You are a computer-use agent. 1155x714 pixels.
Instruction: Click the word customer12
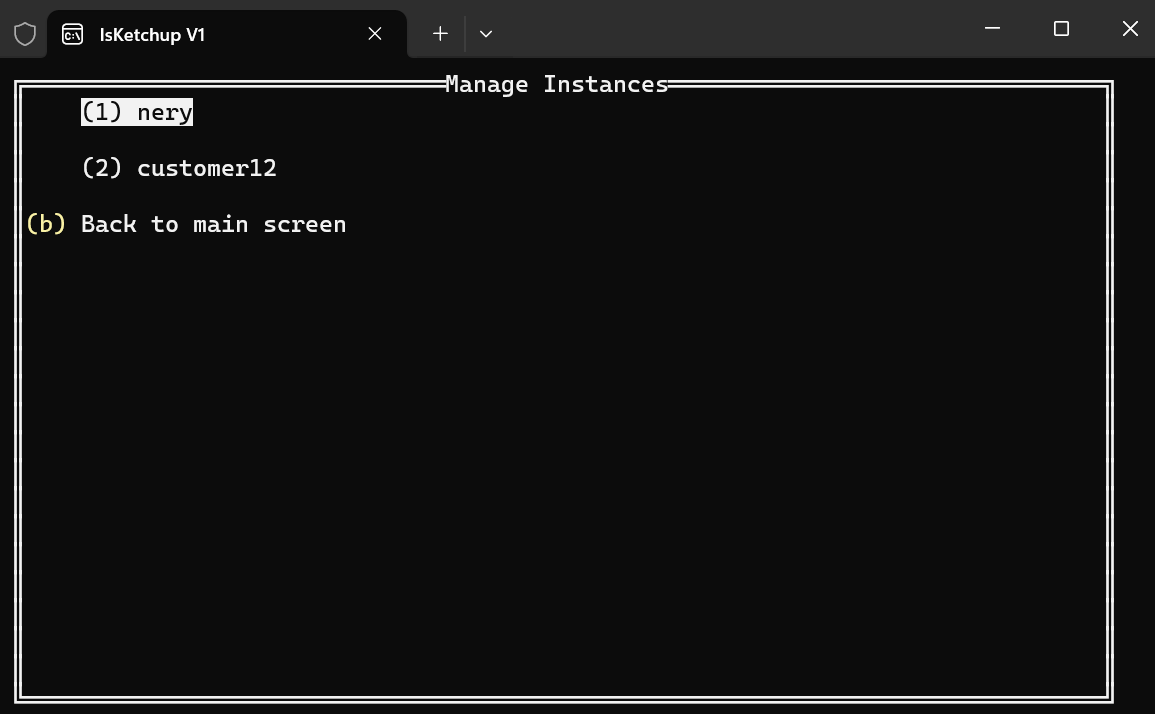(x=207, y=168)
